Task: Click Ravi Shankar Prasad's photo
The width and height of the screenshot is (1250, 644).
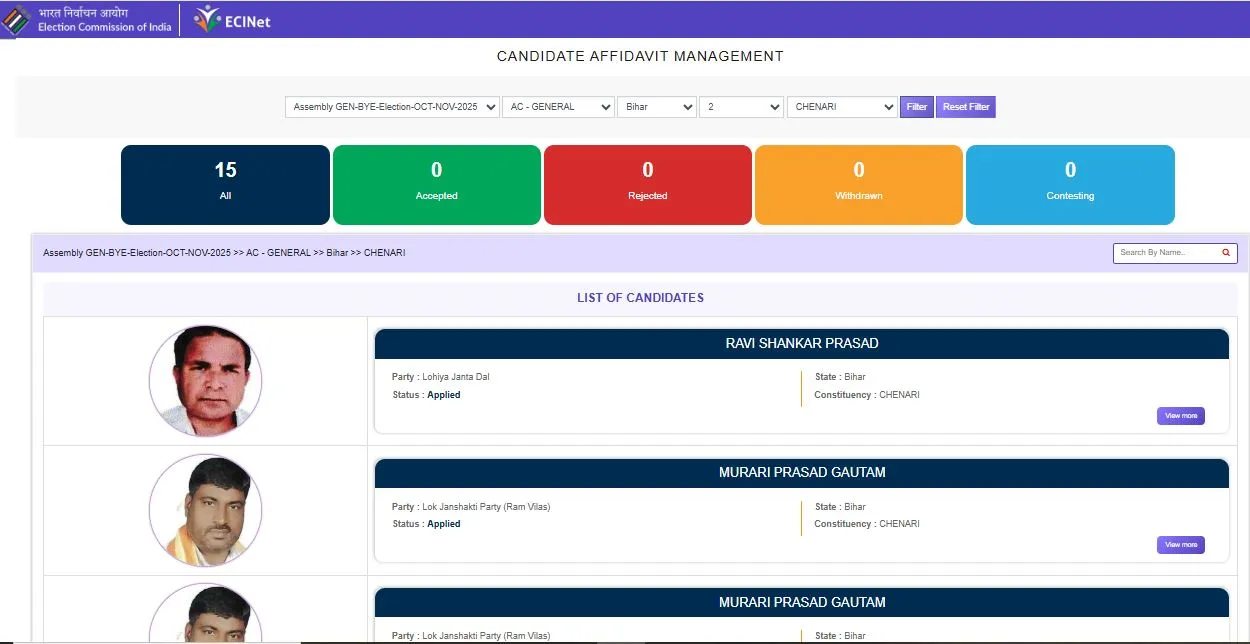Action: tap(205, 381)
